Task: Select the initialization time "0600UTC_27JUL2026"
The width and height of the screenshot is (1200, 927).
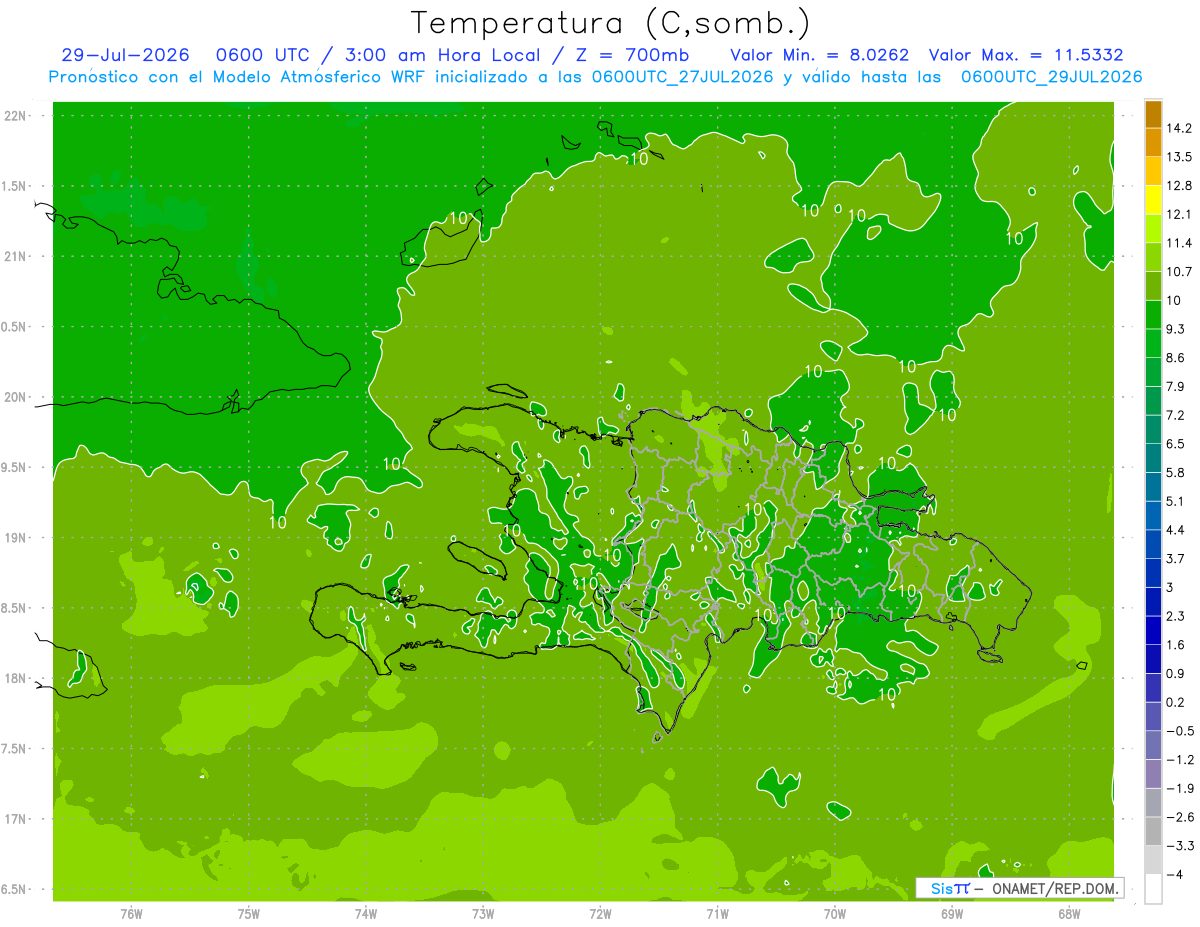Action: 683,77
